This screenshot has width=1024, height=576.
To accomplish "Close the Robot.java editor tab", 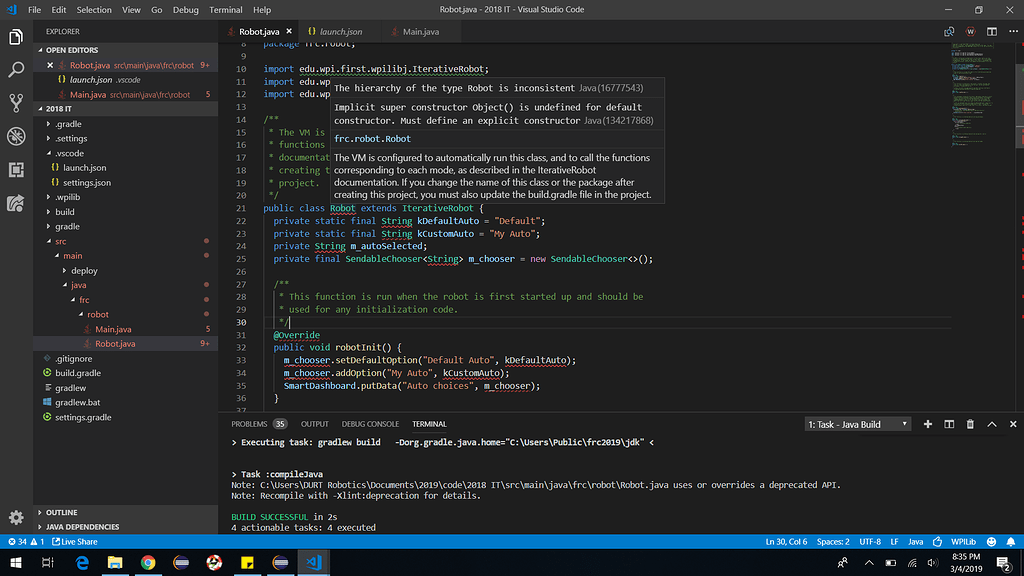I will pos(289,31).
